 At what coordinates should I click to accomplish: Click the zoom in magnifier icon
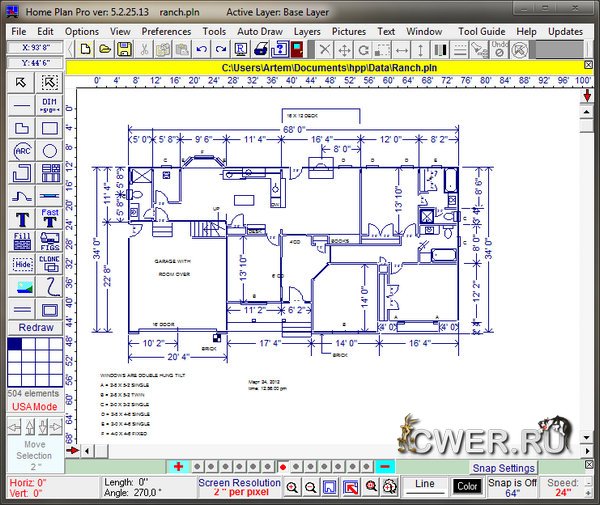292,487
